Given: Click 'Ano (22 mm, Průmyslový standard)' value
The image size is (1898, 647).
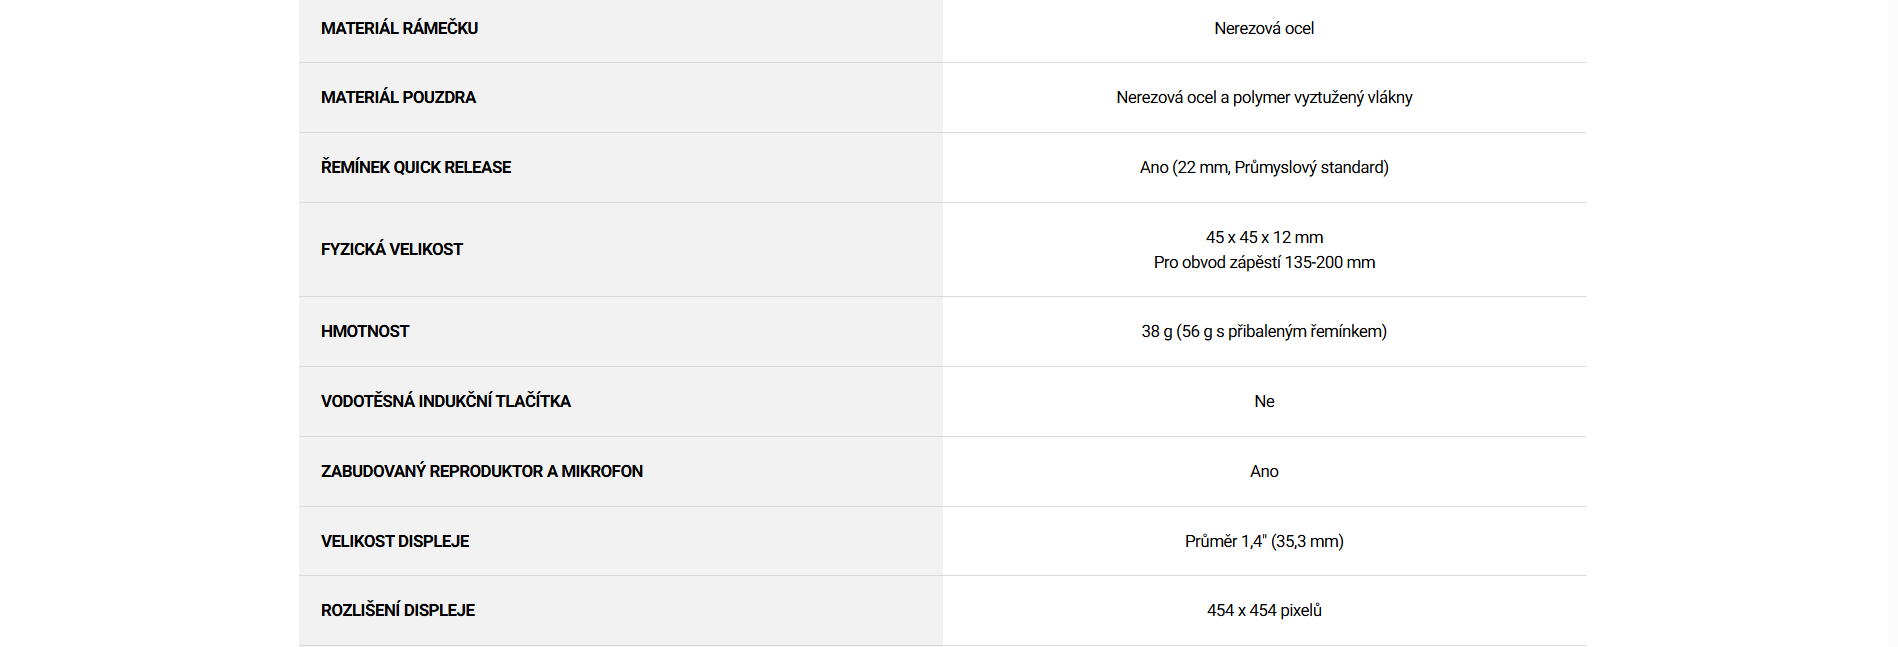Looking at the screenshot, I should (1264, 167).
